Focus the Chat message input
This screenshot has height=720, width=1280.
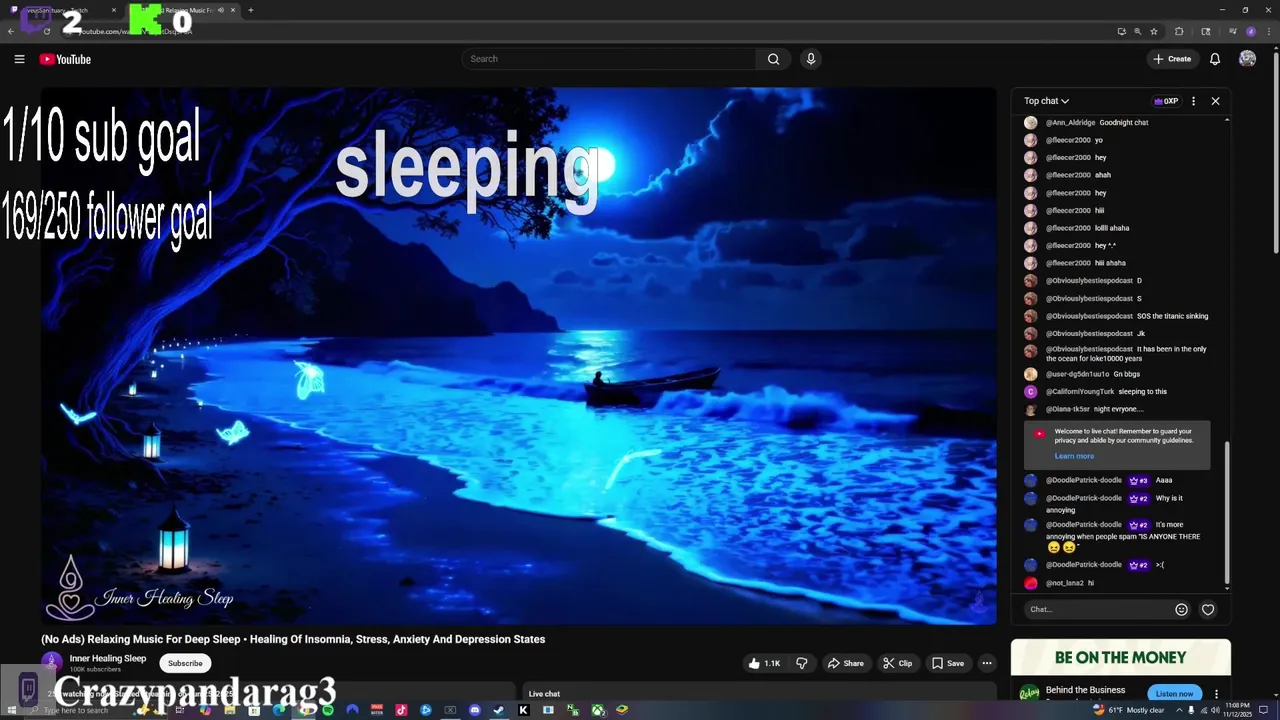point(1098,609)
